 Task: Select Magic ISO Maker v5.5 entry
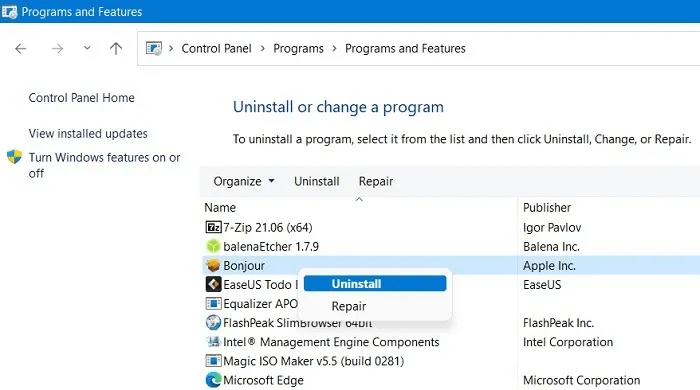313,361
